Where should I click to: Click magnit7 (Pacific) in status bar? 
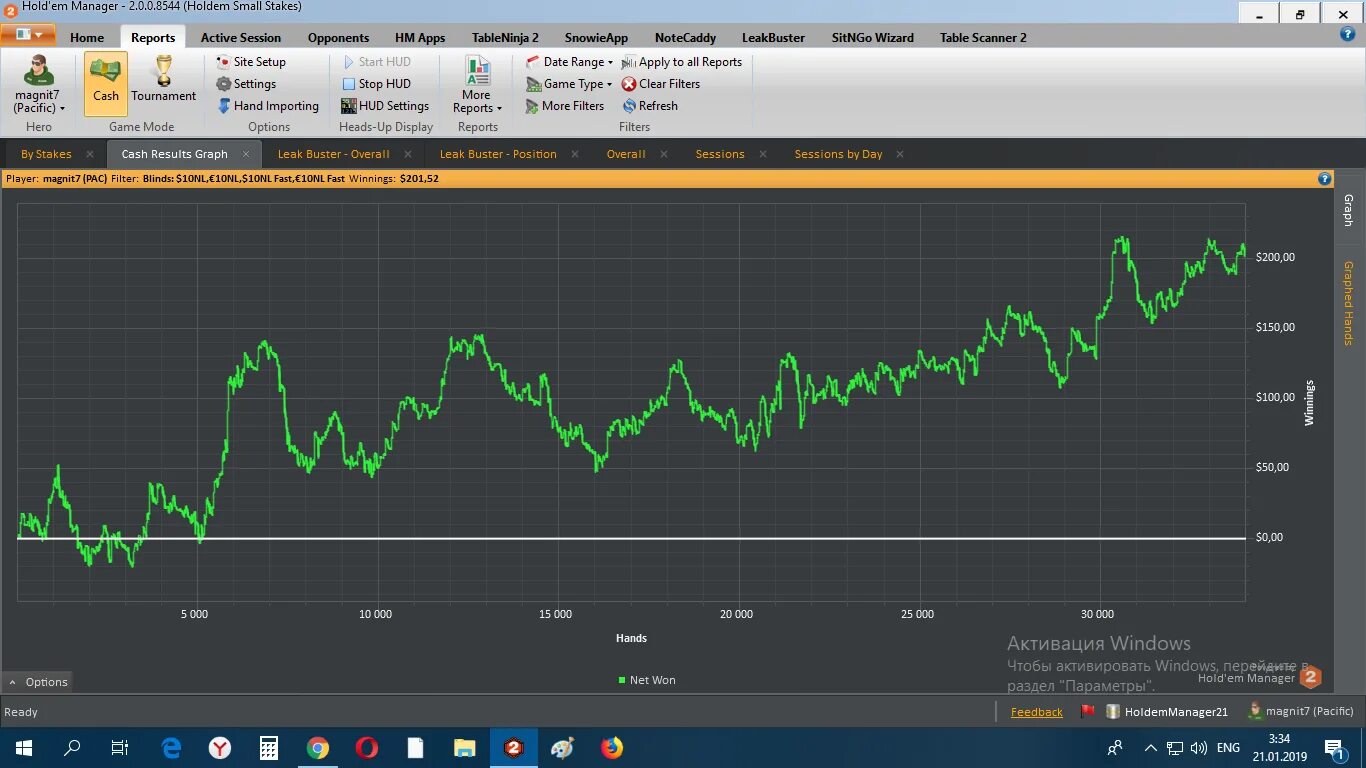click(1301, 712)
